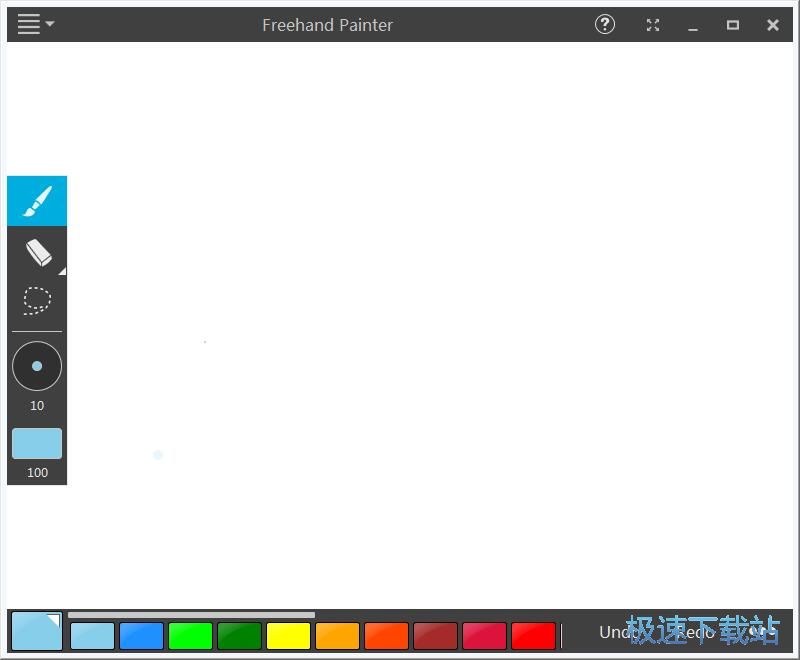Click the brush size value 10
This screenshot has width=800, height=660.
tap(37, 405)
